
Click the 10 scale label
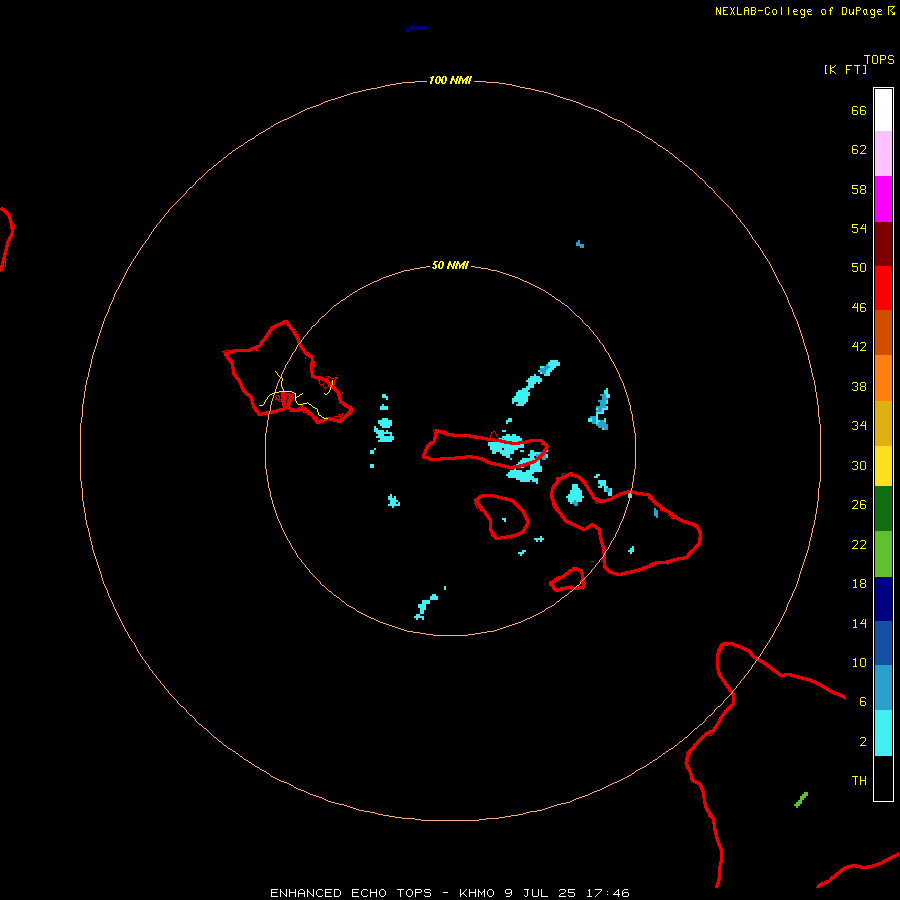pos(859,663)
